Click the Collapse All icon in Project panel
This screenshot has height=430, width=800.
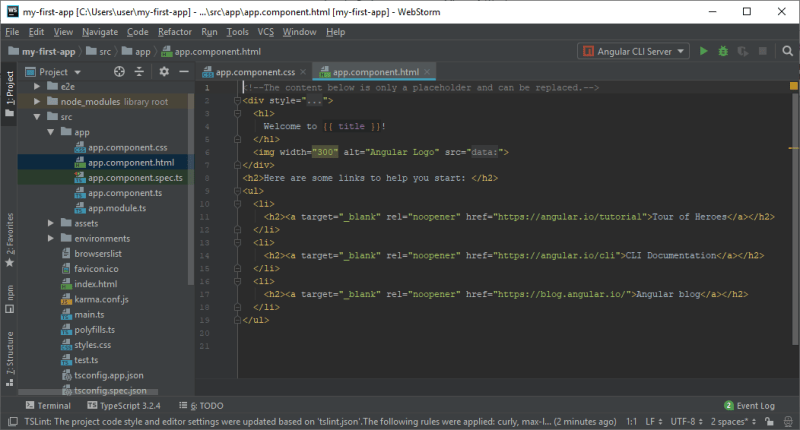click(139, 72)
